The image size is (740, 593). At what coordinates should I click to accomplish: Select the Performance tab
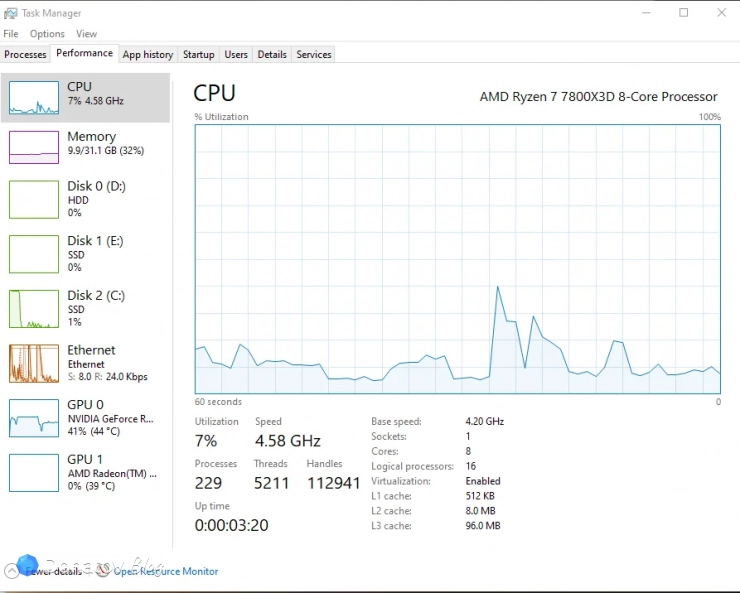coord(84,53)
